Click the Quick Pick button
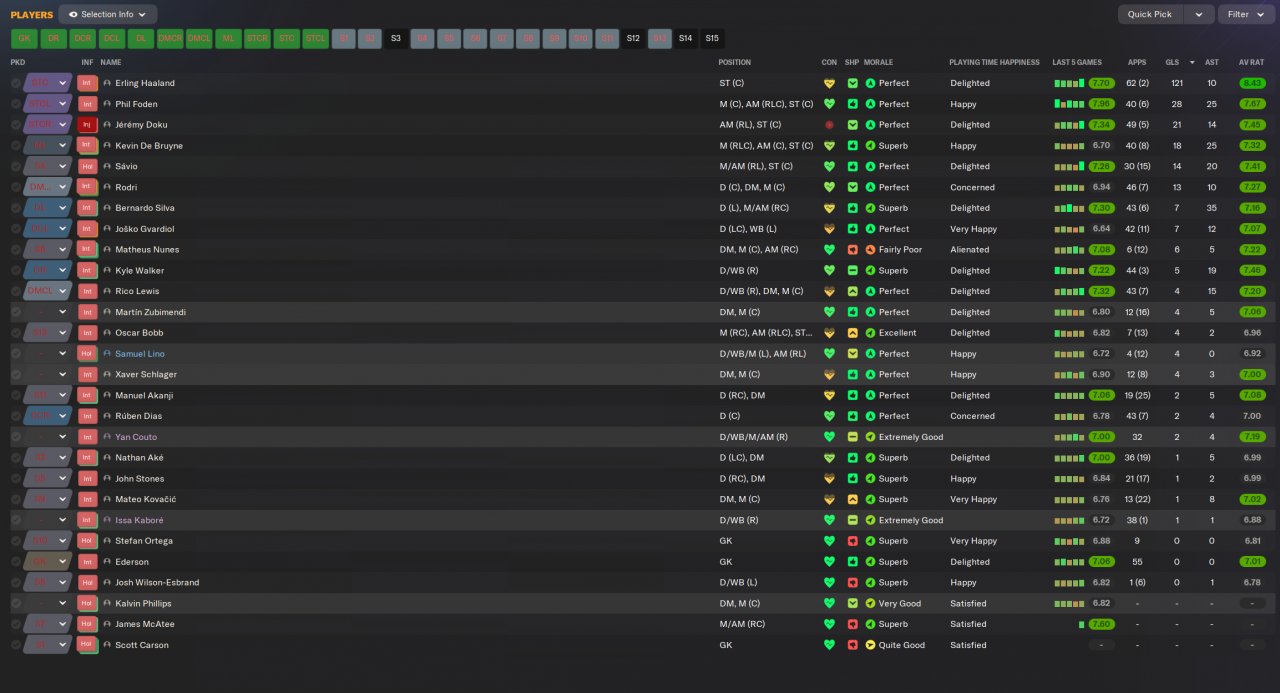Image resolution: width=1280 pixels, height=693 pixels. [1150, 14]
